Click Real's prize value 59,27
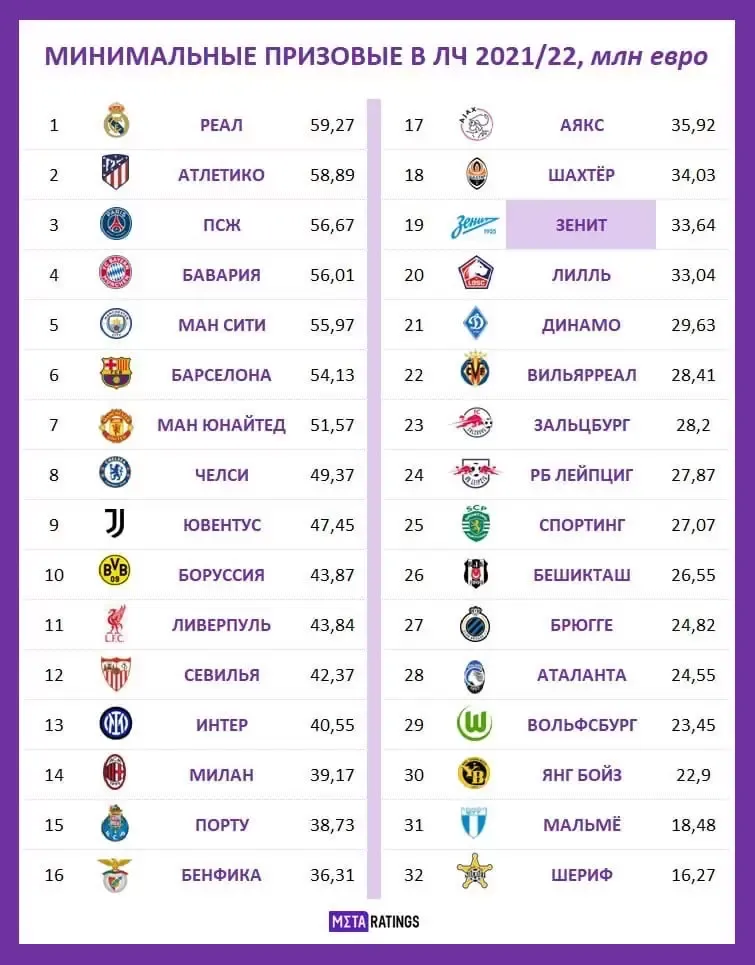The width and height of the screenshot is (755, 965). (332, 125)
